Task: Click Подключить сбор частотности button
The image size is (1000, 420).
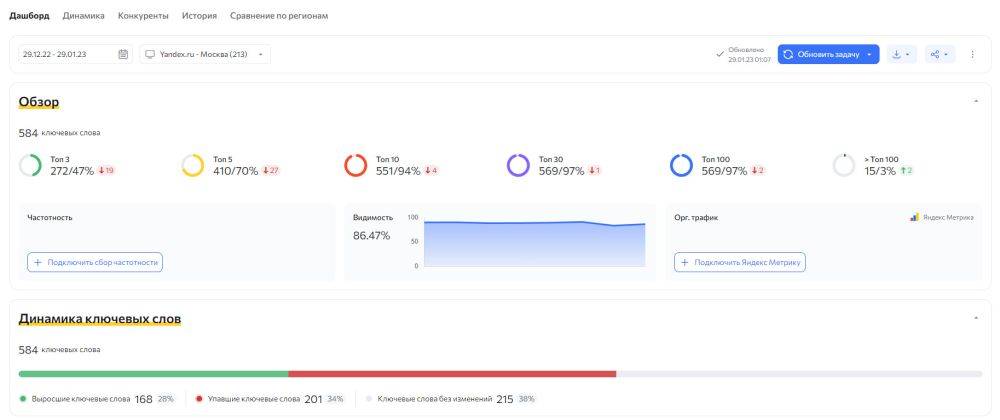Action: click(x=95, y=262)
